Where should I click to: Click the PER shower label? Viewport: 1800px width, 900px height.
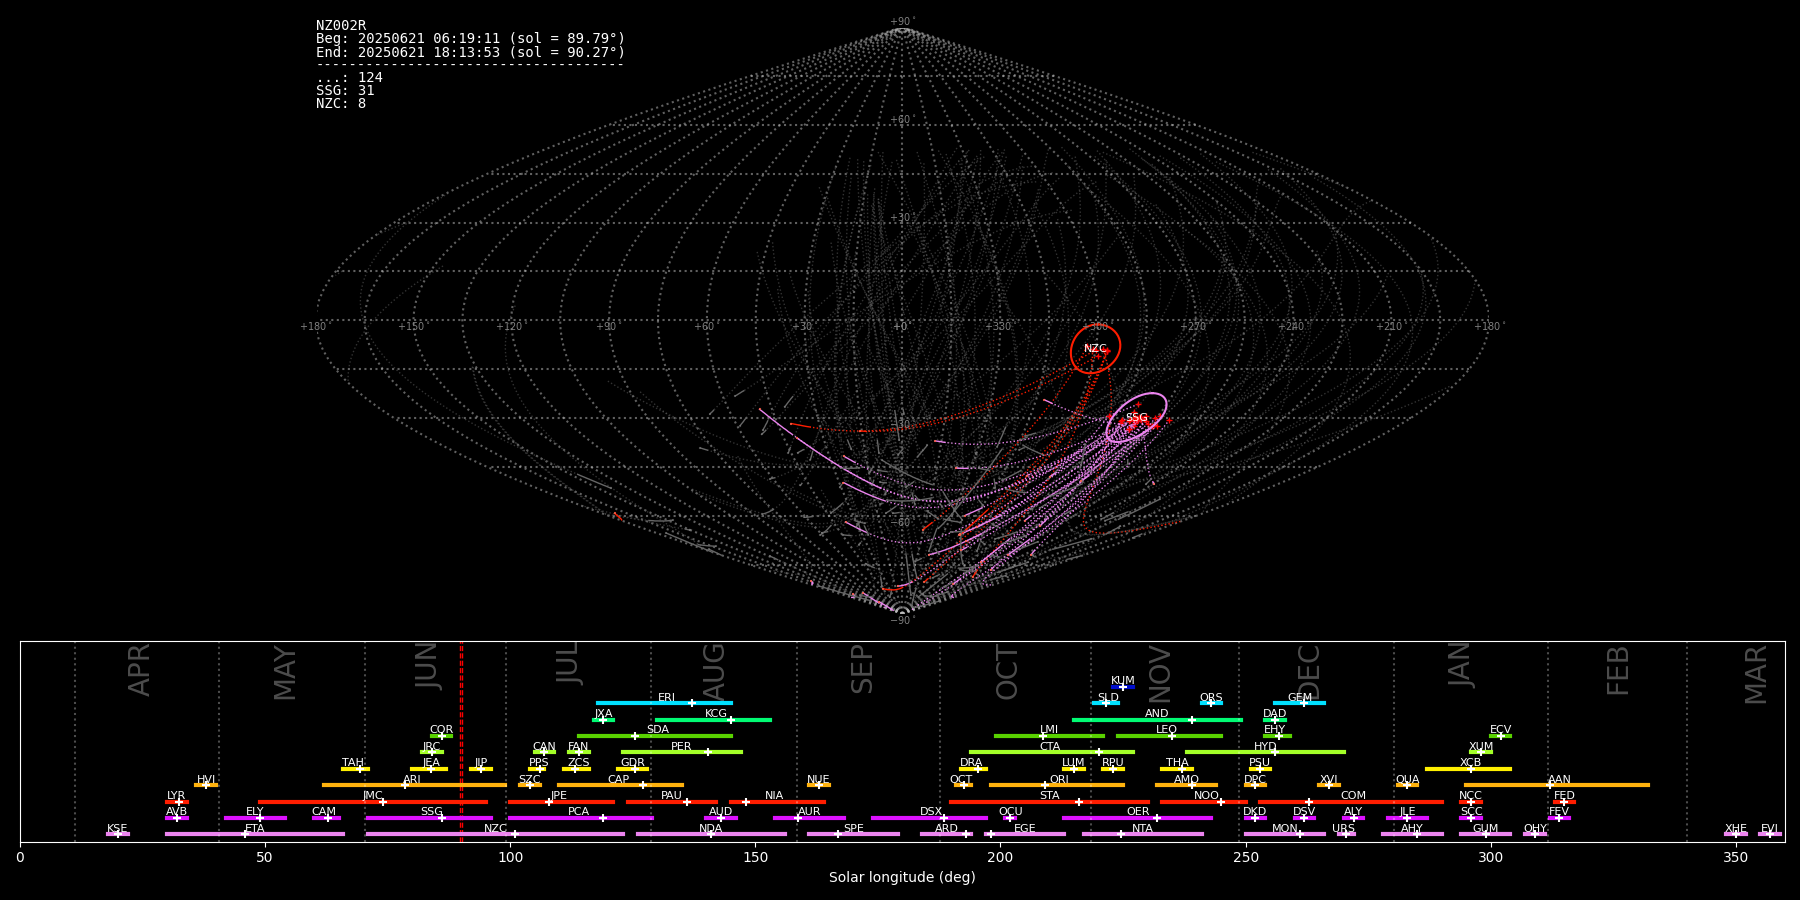point(681,747)
